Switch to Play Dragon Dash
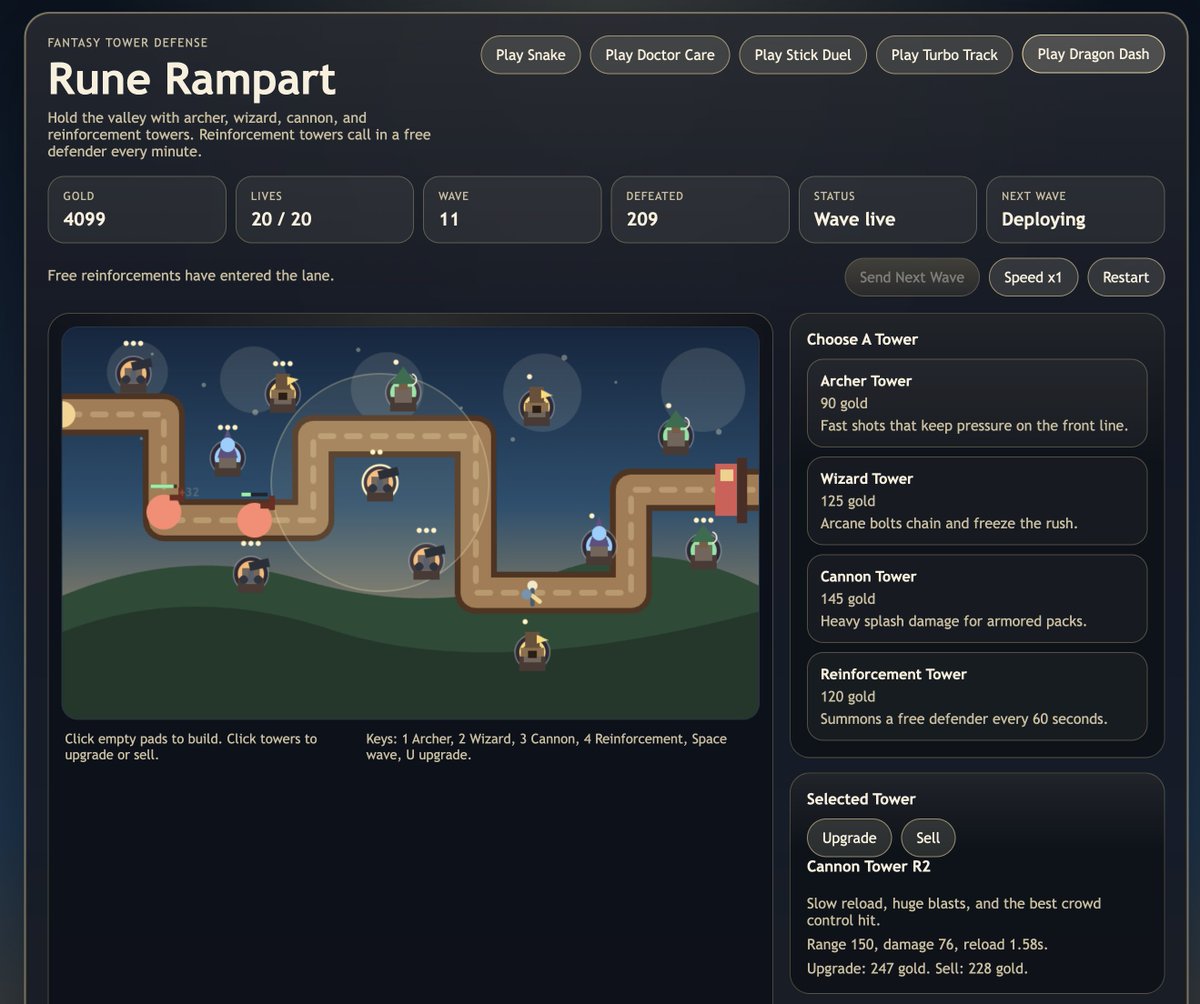Screen dimensions: 1200x1004 [x=1092, y=54]
